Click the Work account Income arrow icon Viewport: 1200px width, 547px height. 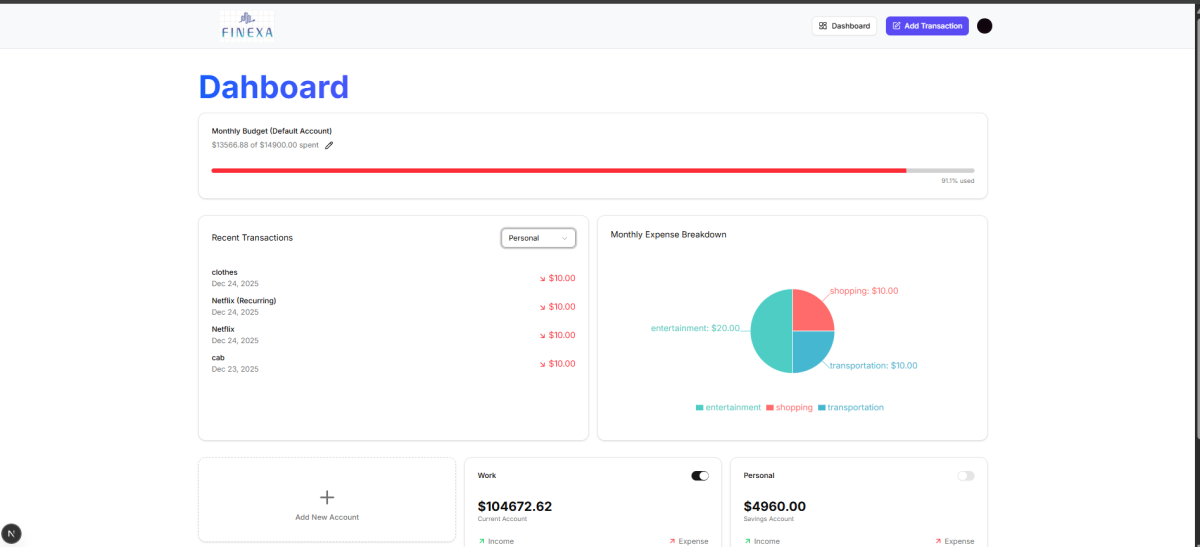coord(482,541)
